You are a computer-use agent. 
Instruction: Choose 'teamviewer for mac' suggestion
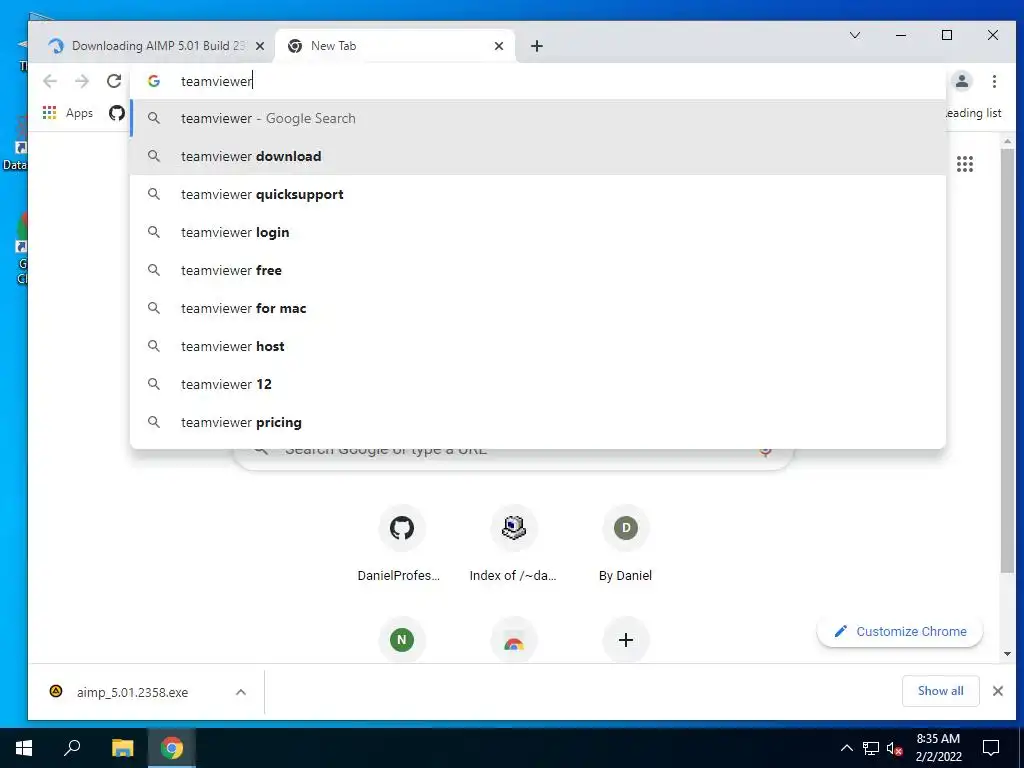[538, 308]
